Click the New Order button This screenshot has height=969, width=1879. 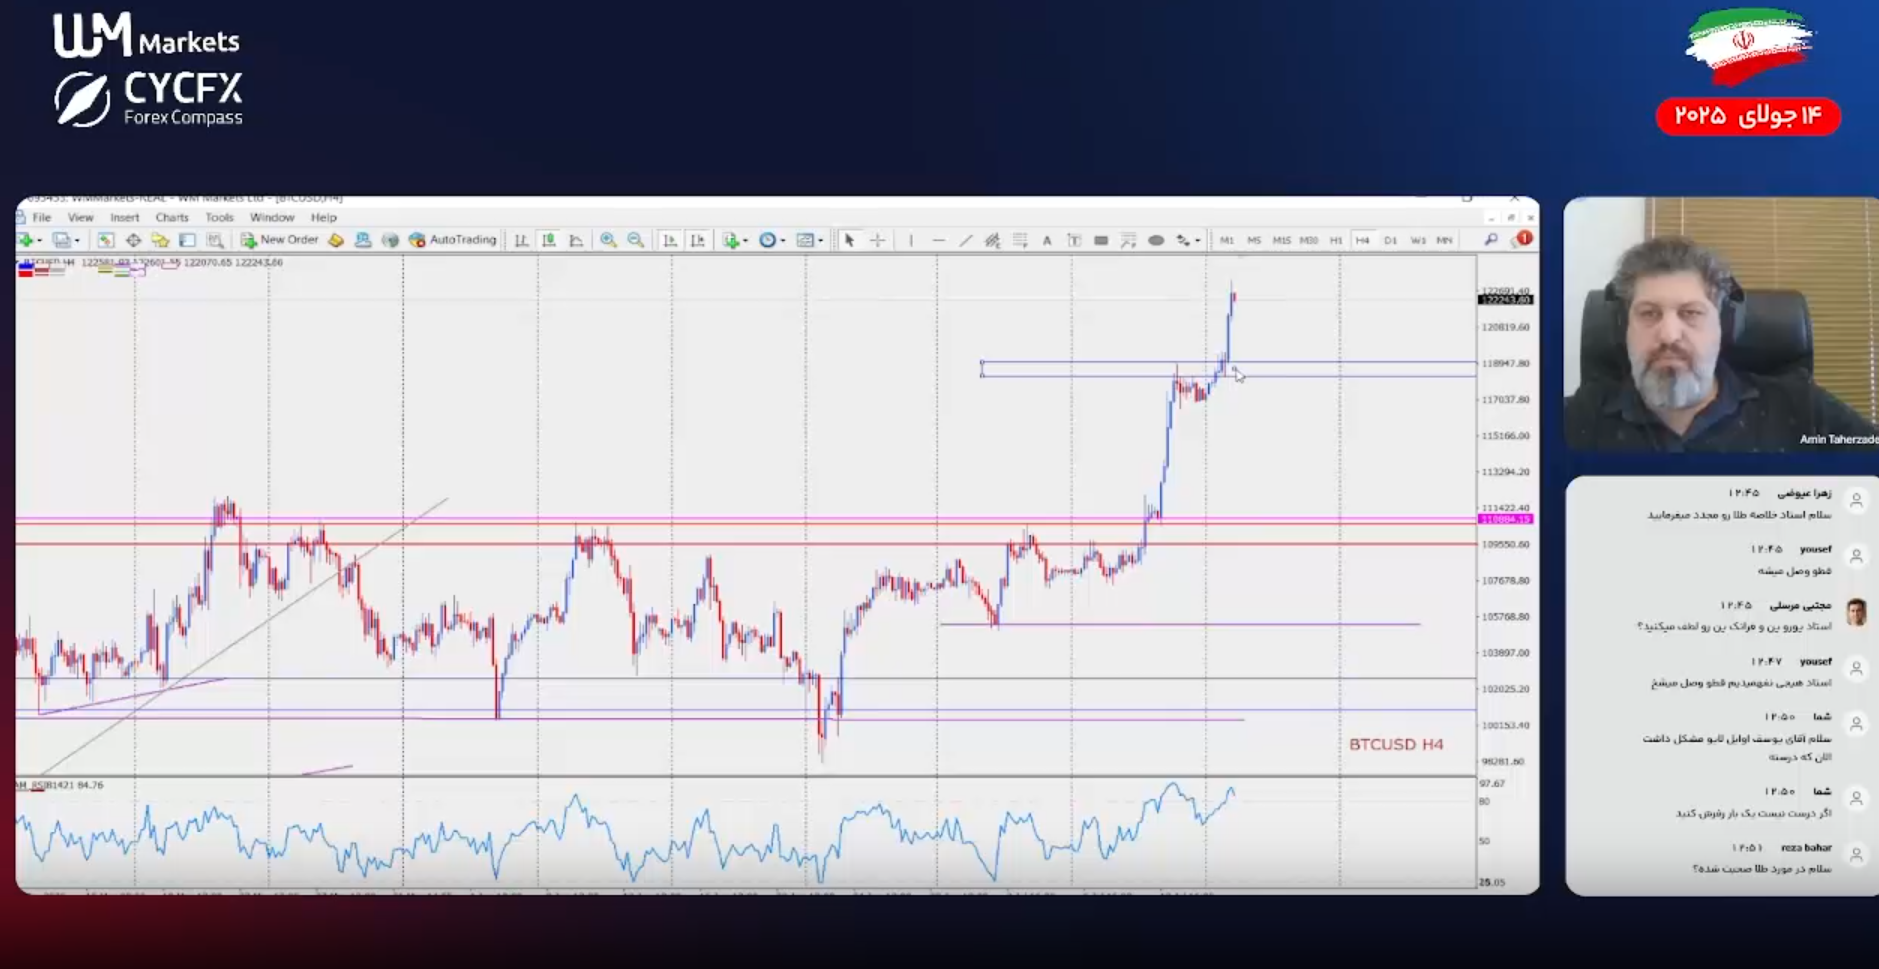coord(279,240)
